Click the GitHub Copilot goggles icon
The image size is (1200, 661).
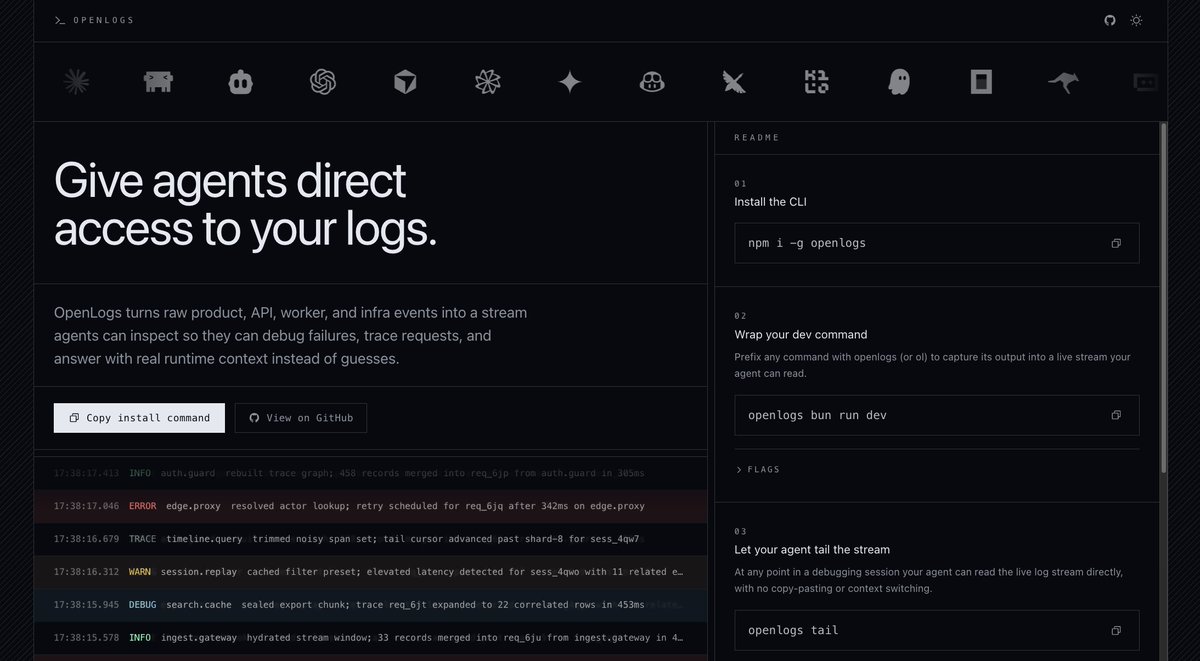(x=652, y=82)
